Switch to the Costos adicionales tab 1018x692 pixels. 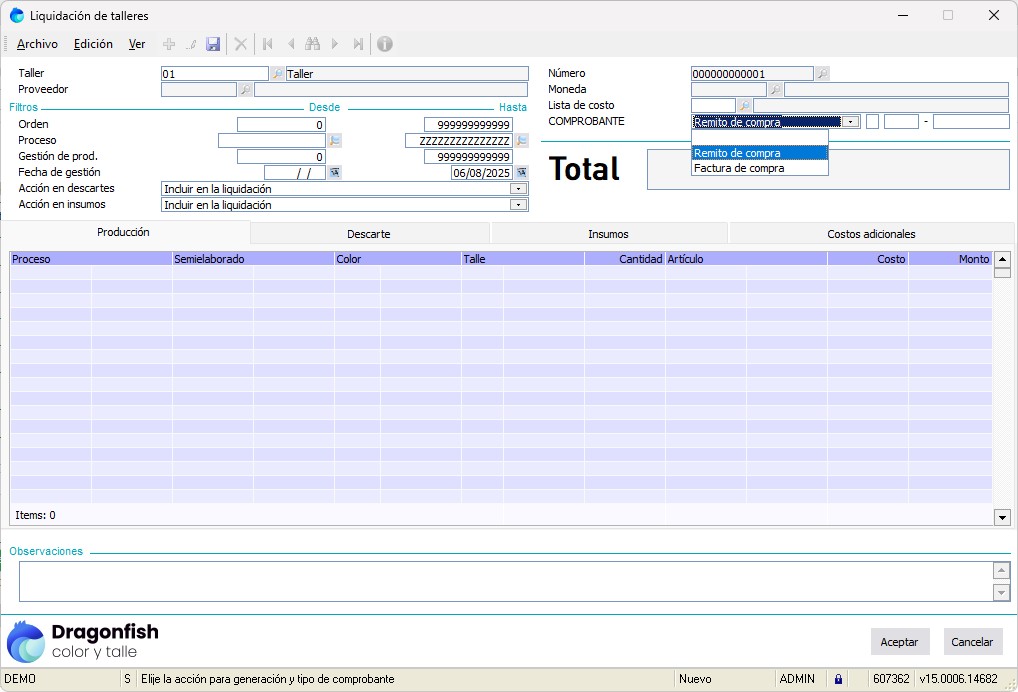[871, 234]
